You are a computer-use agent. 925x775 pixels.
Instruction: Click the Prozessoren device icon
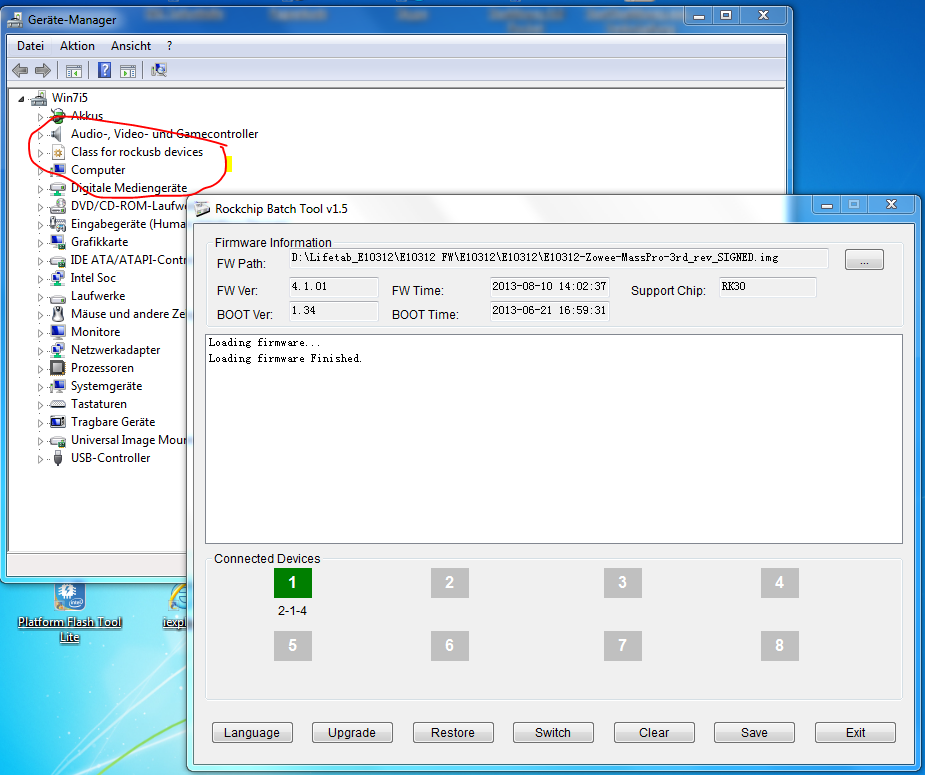click(58, 368)
